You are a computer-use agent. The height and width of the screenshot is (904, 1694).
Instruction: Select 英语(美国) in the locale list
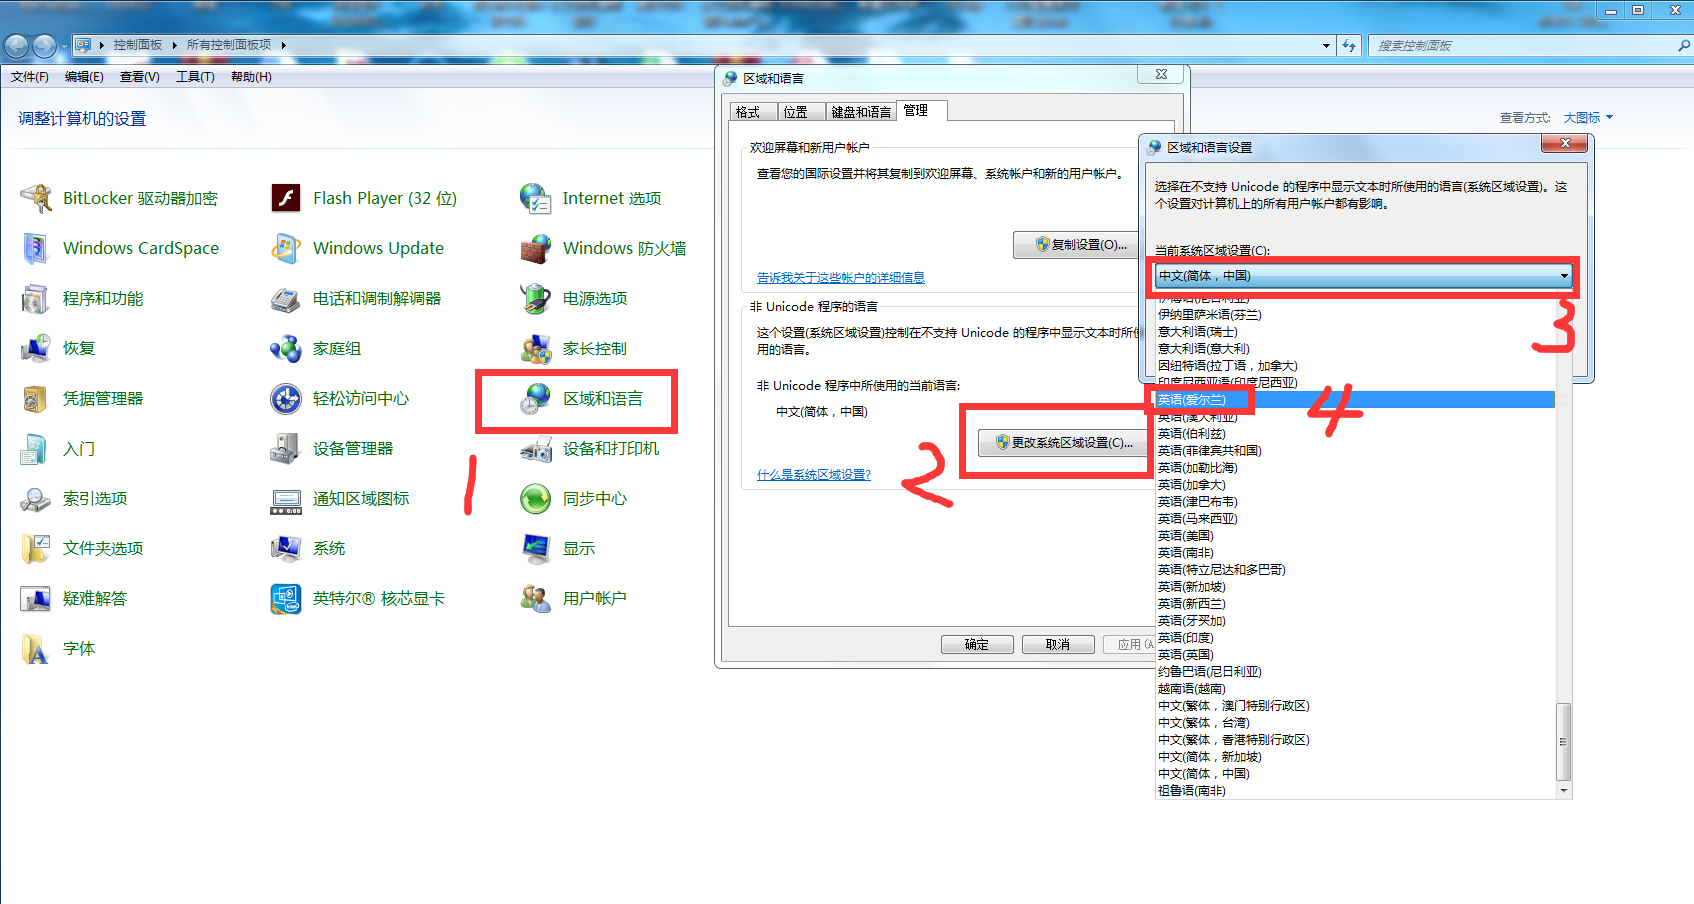[x=1186, y=536]
